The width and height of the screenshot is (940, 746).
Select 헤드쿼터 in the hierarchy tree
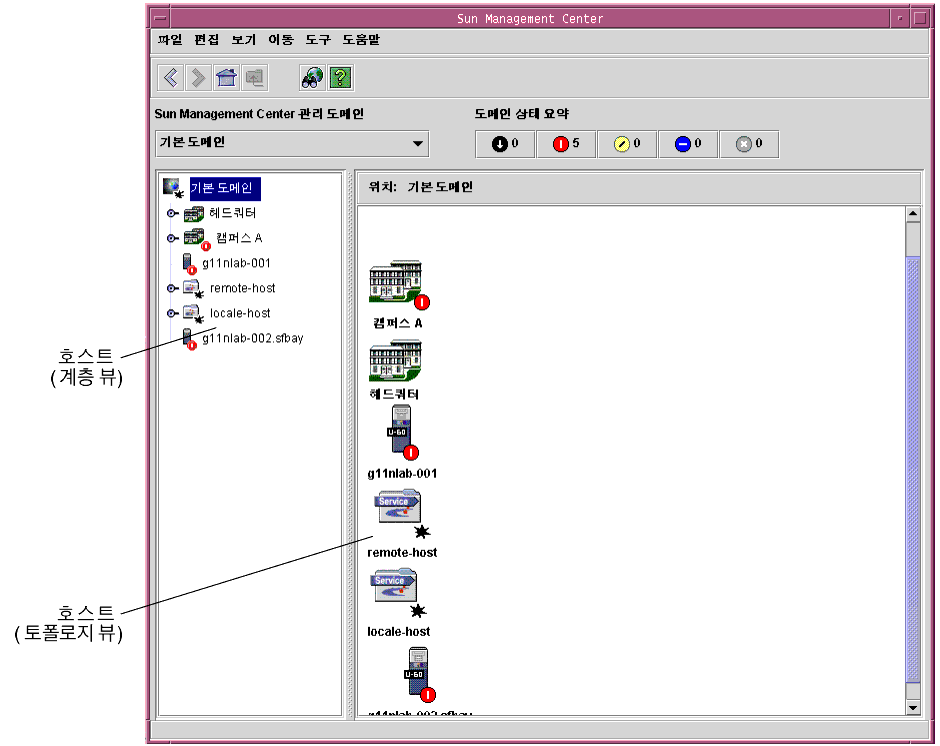233,213
